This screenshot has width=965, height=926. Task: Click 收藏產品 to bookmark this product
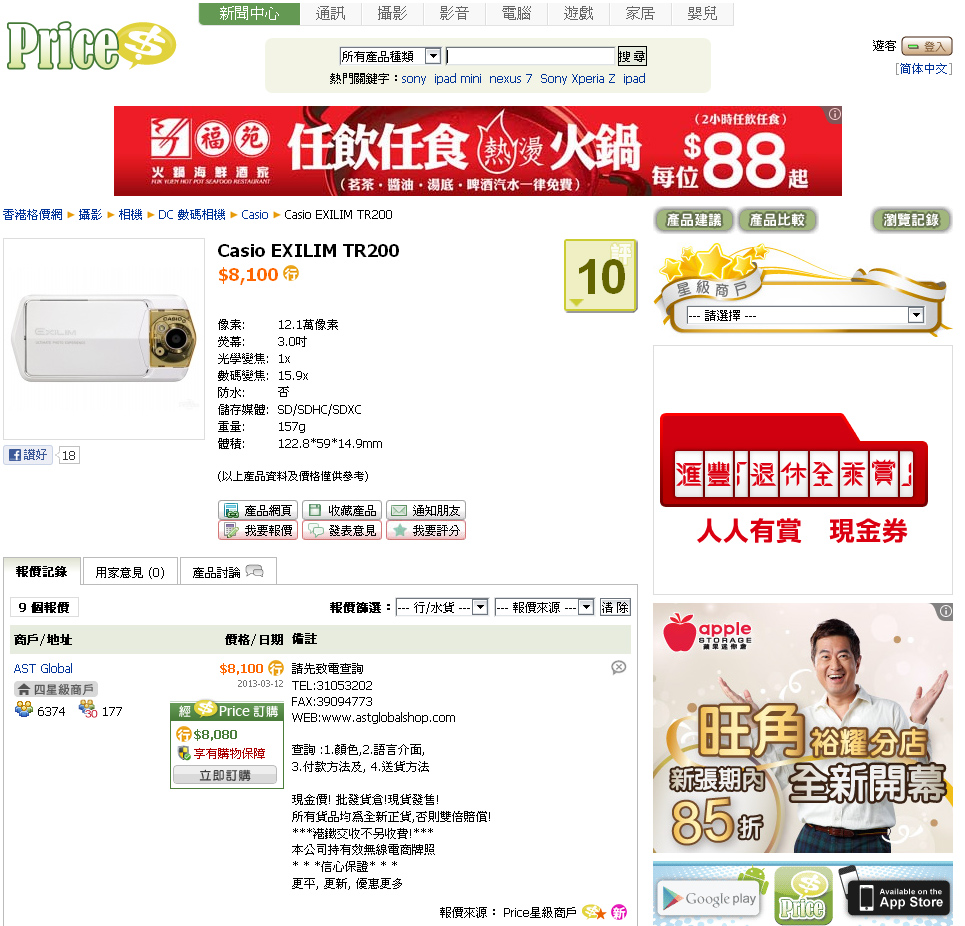(342, 510)
